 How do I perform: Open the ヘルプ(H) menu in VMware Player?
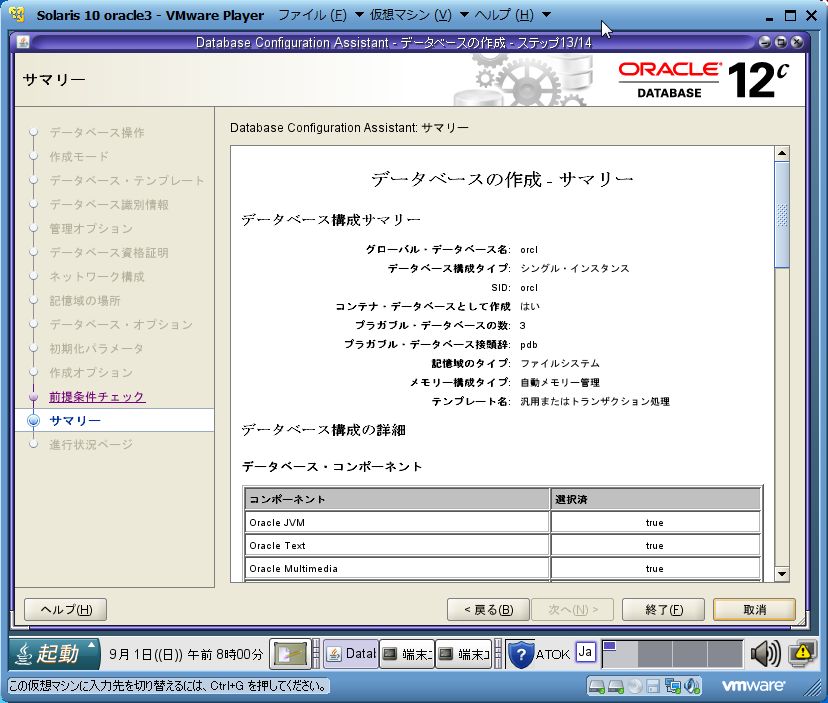click(x=504, y=15)
